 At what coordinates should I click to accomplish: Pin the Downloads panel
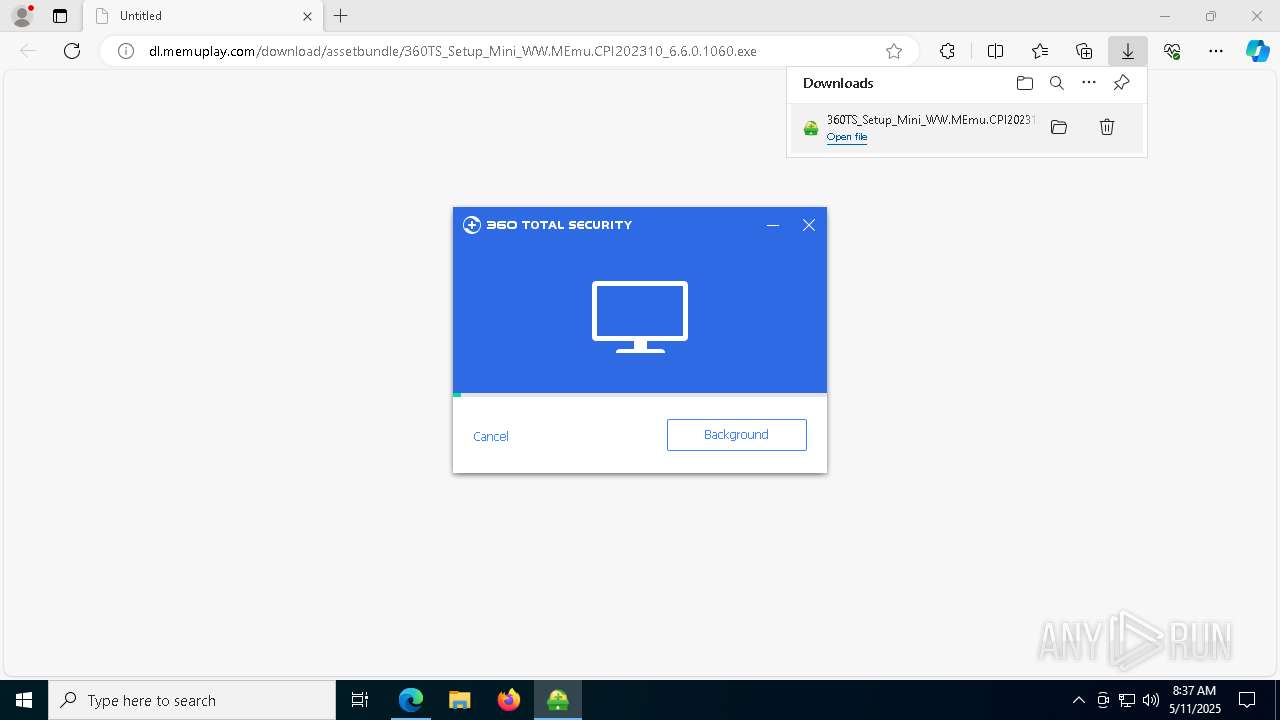tap(1121, 83)
